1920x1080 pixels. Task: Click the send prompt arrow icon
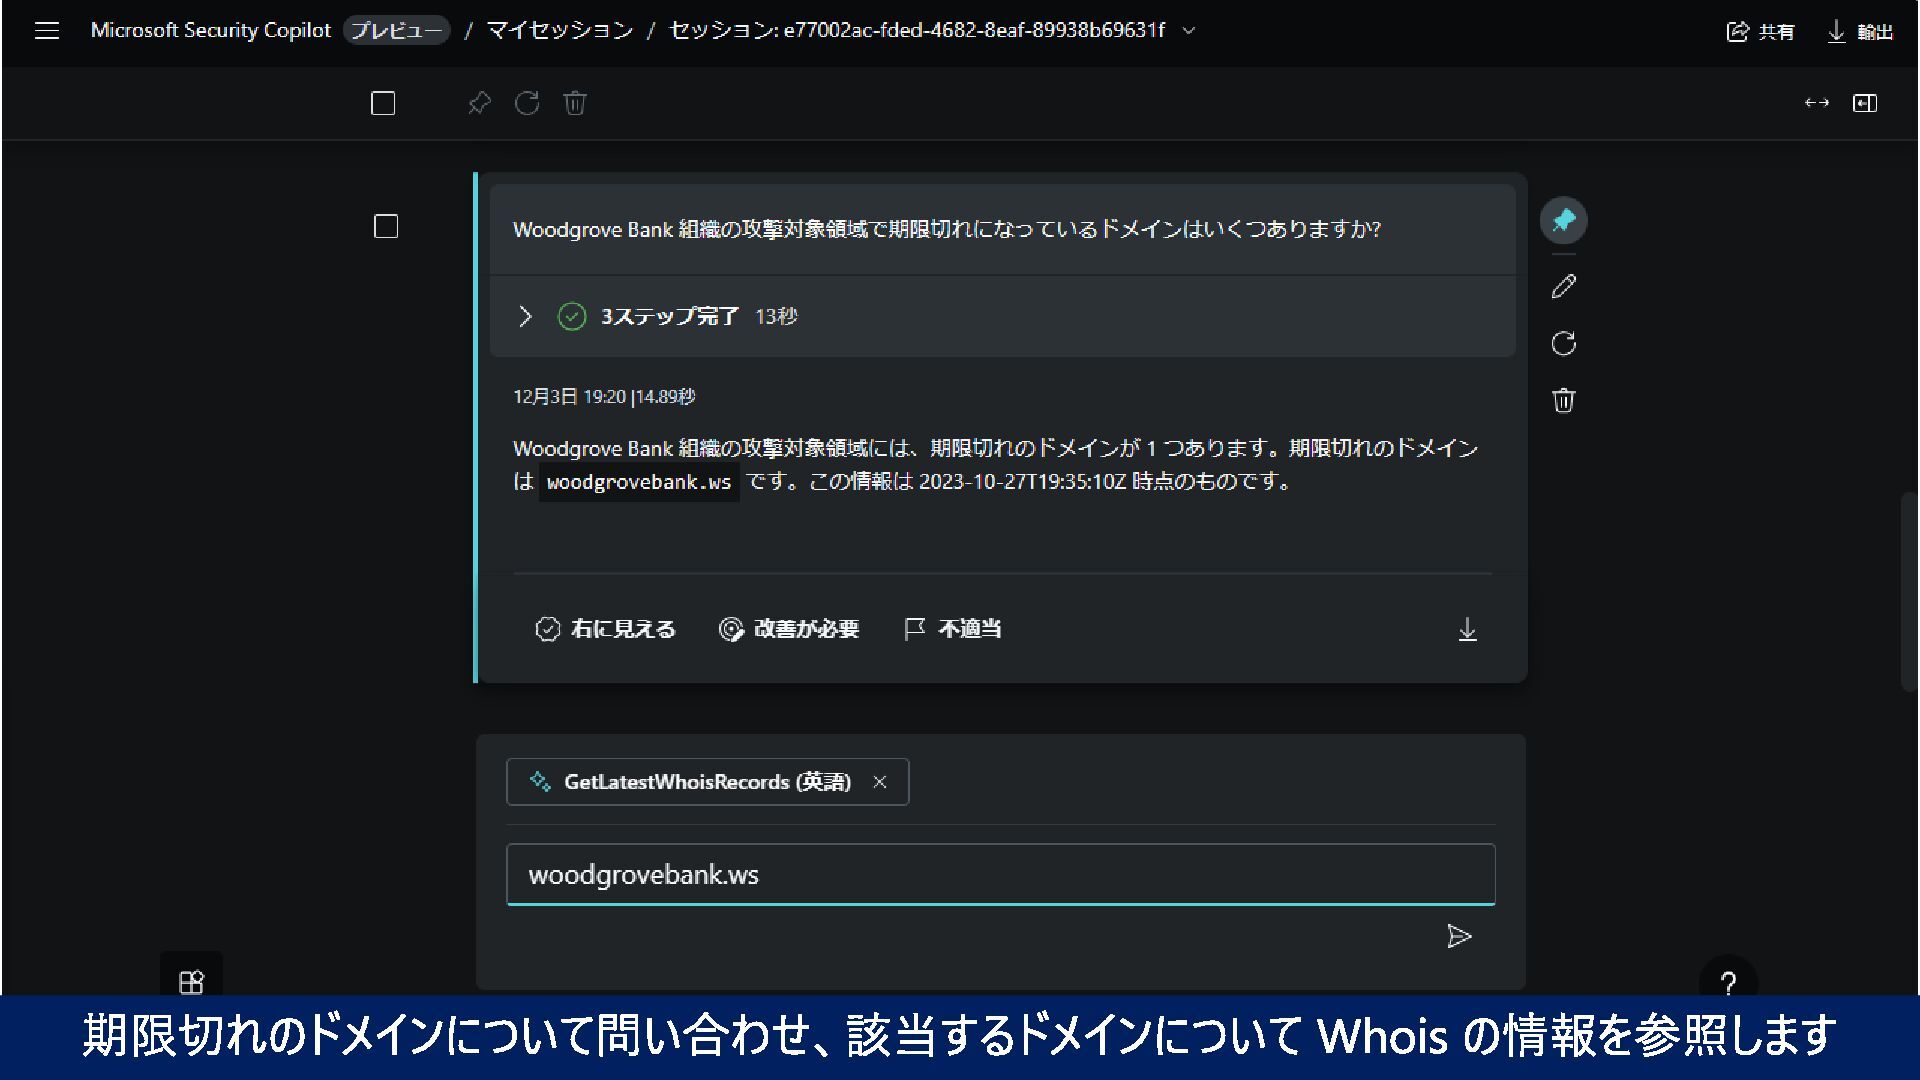click(x=1459, y=937)
